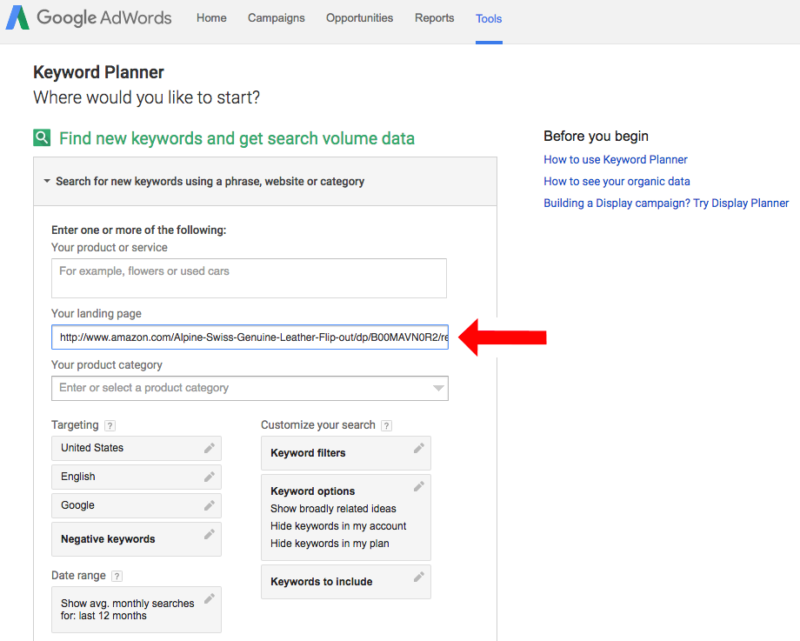
Task: Open the Reports tab
Action: pyautogui.click(x=434, y=18)
